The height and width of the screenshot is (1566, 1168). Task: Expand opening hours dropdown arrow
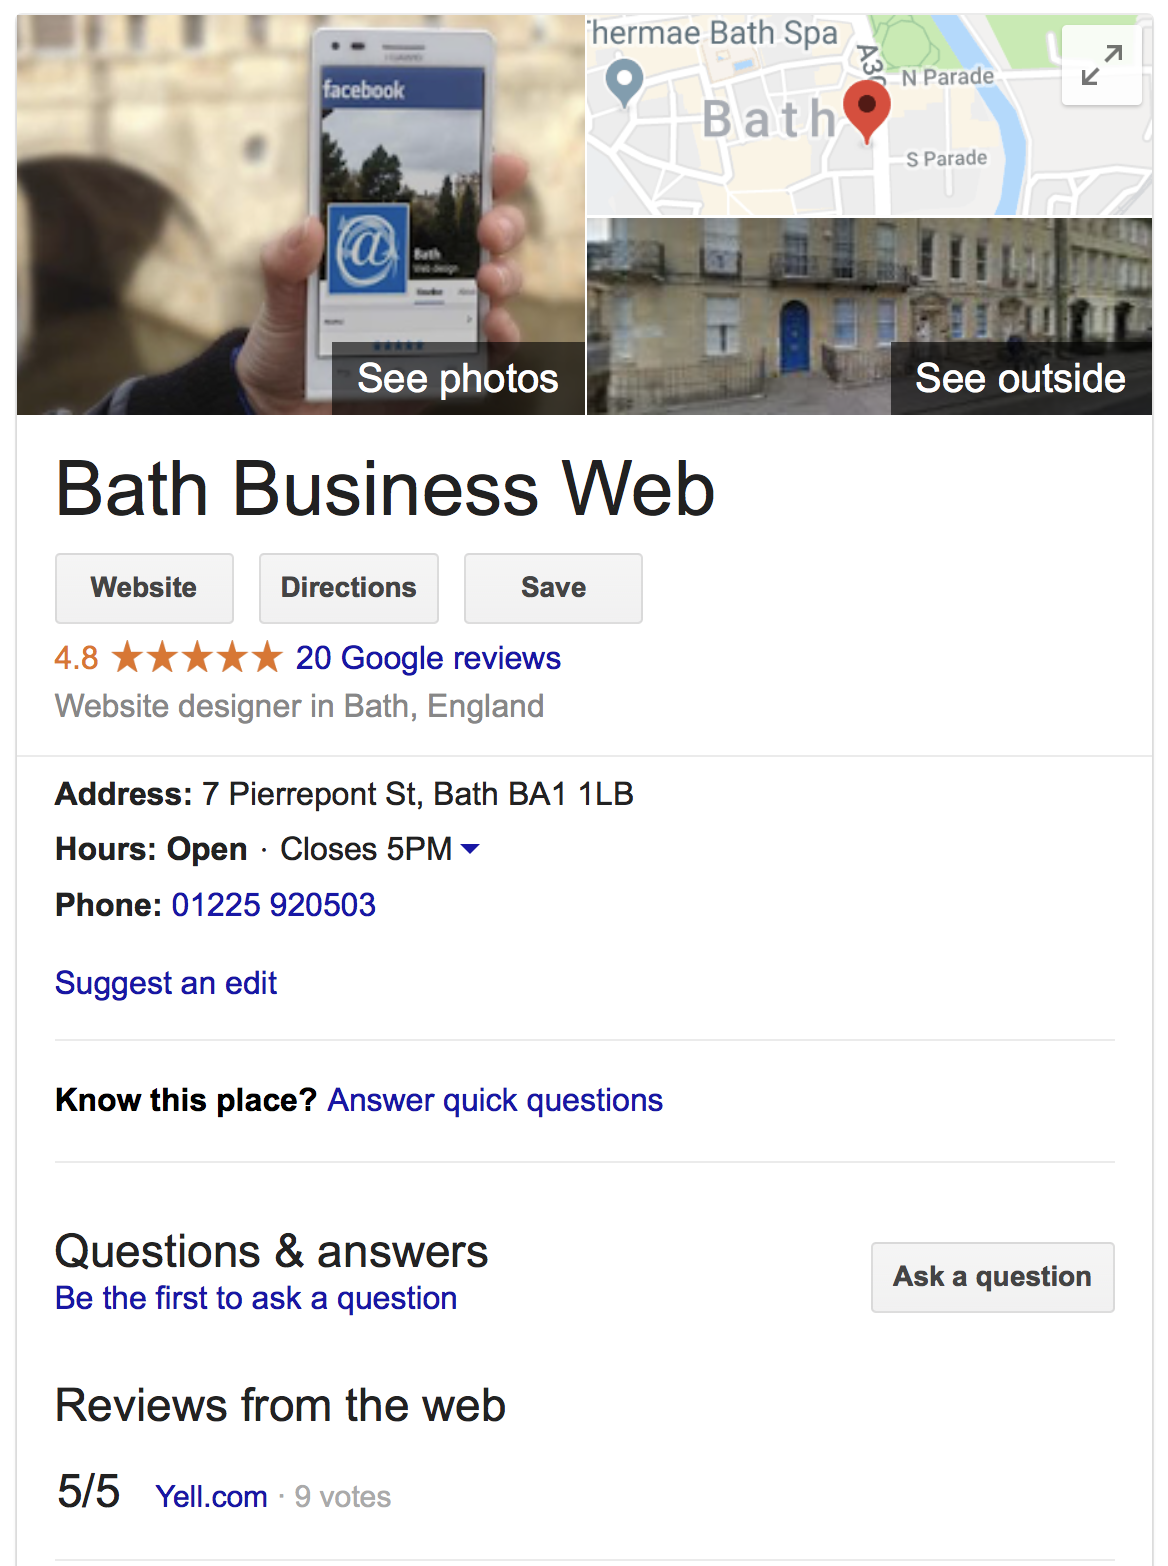point(470,849)
